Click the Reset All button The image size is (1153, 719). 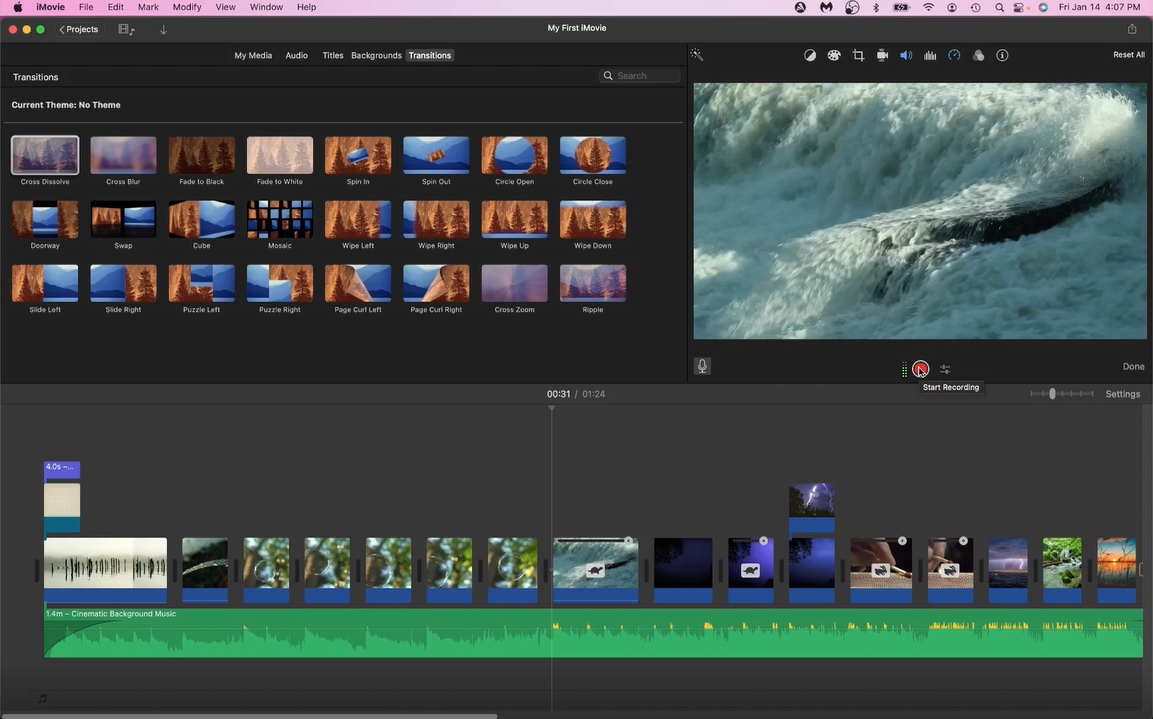point(1129,55)
